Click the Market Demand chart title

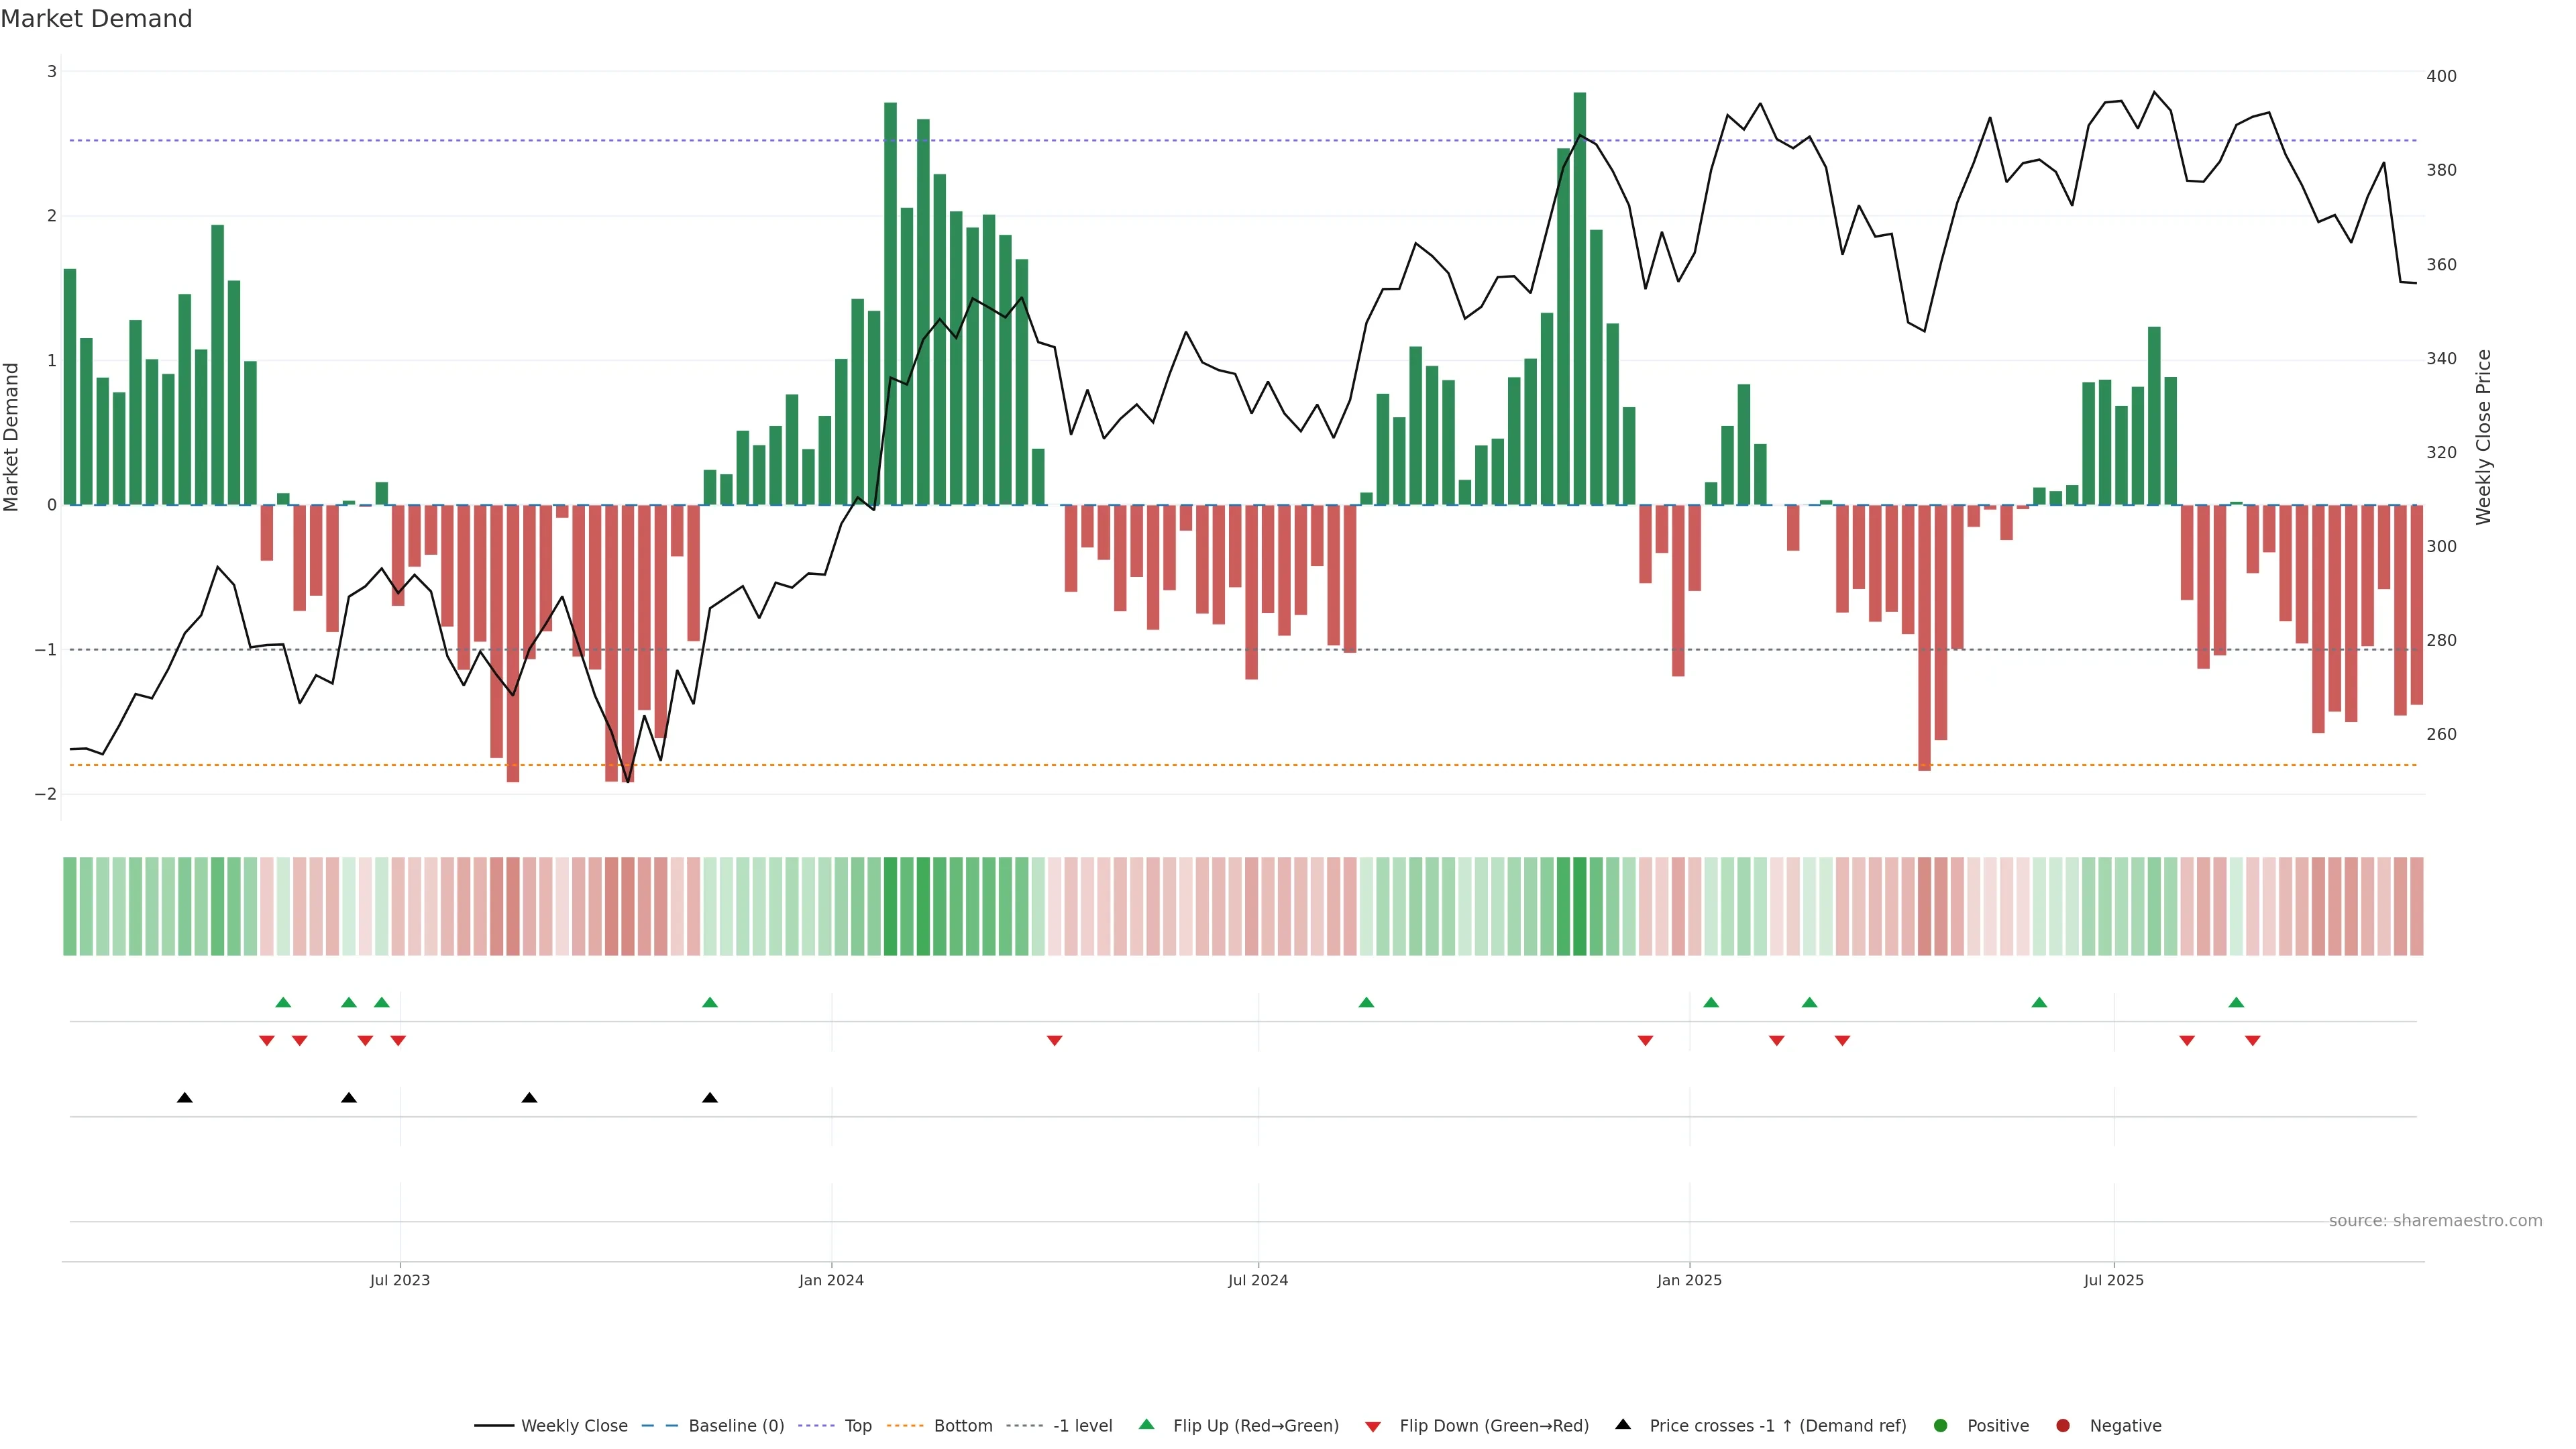click(96, 18)
